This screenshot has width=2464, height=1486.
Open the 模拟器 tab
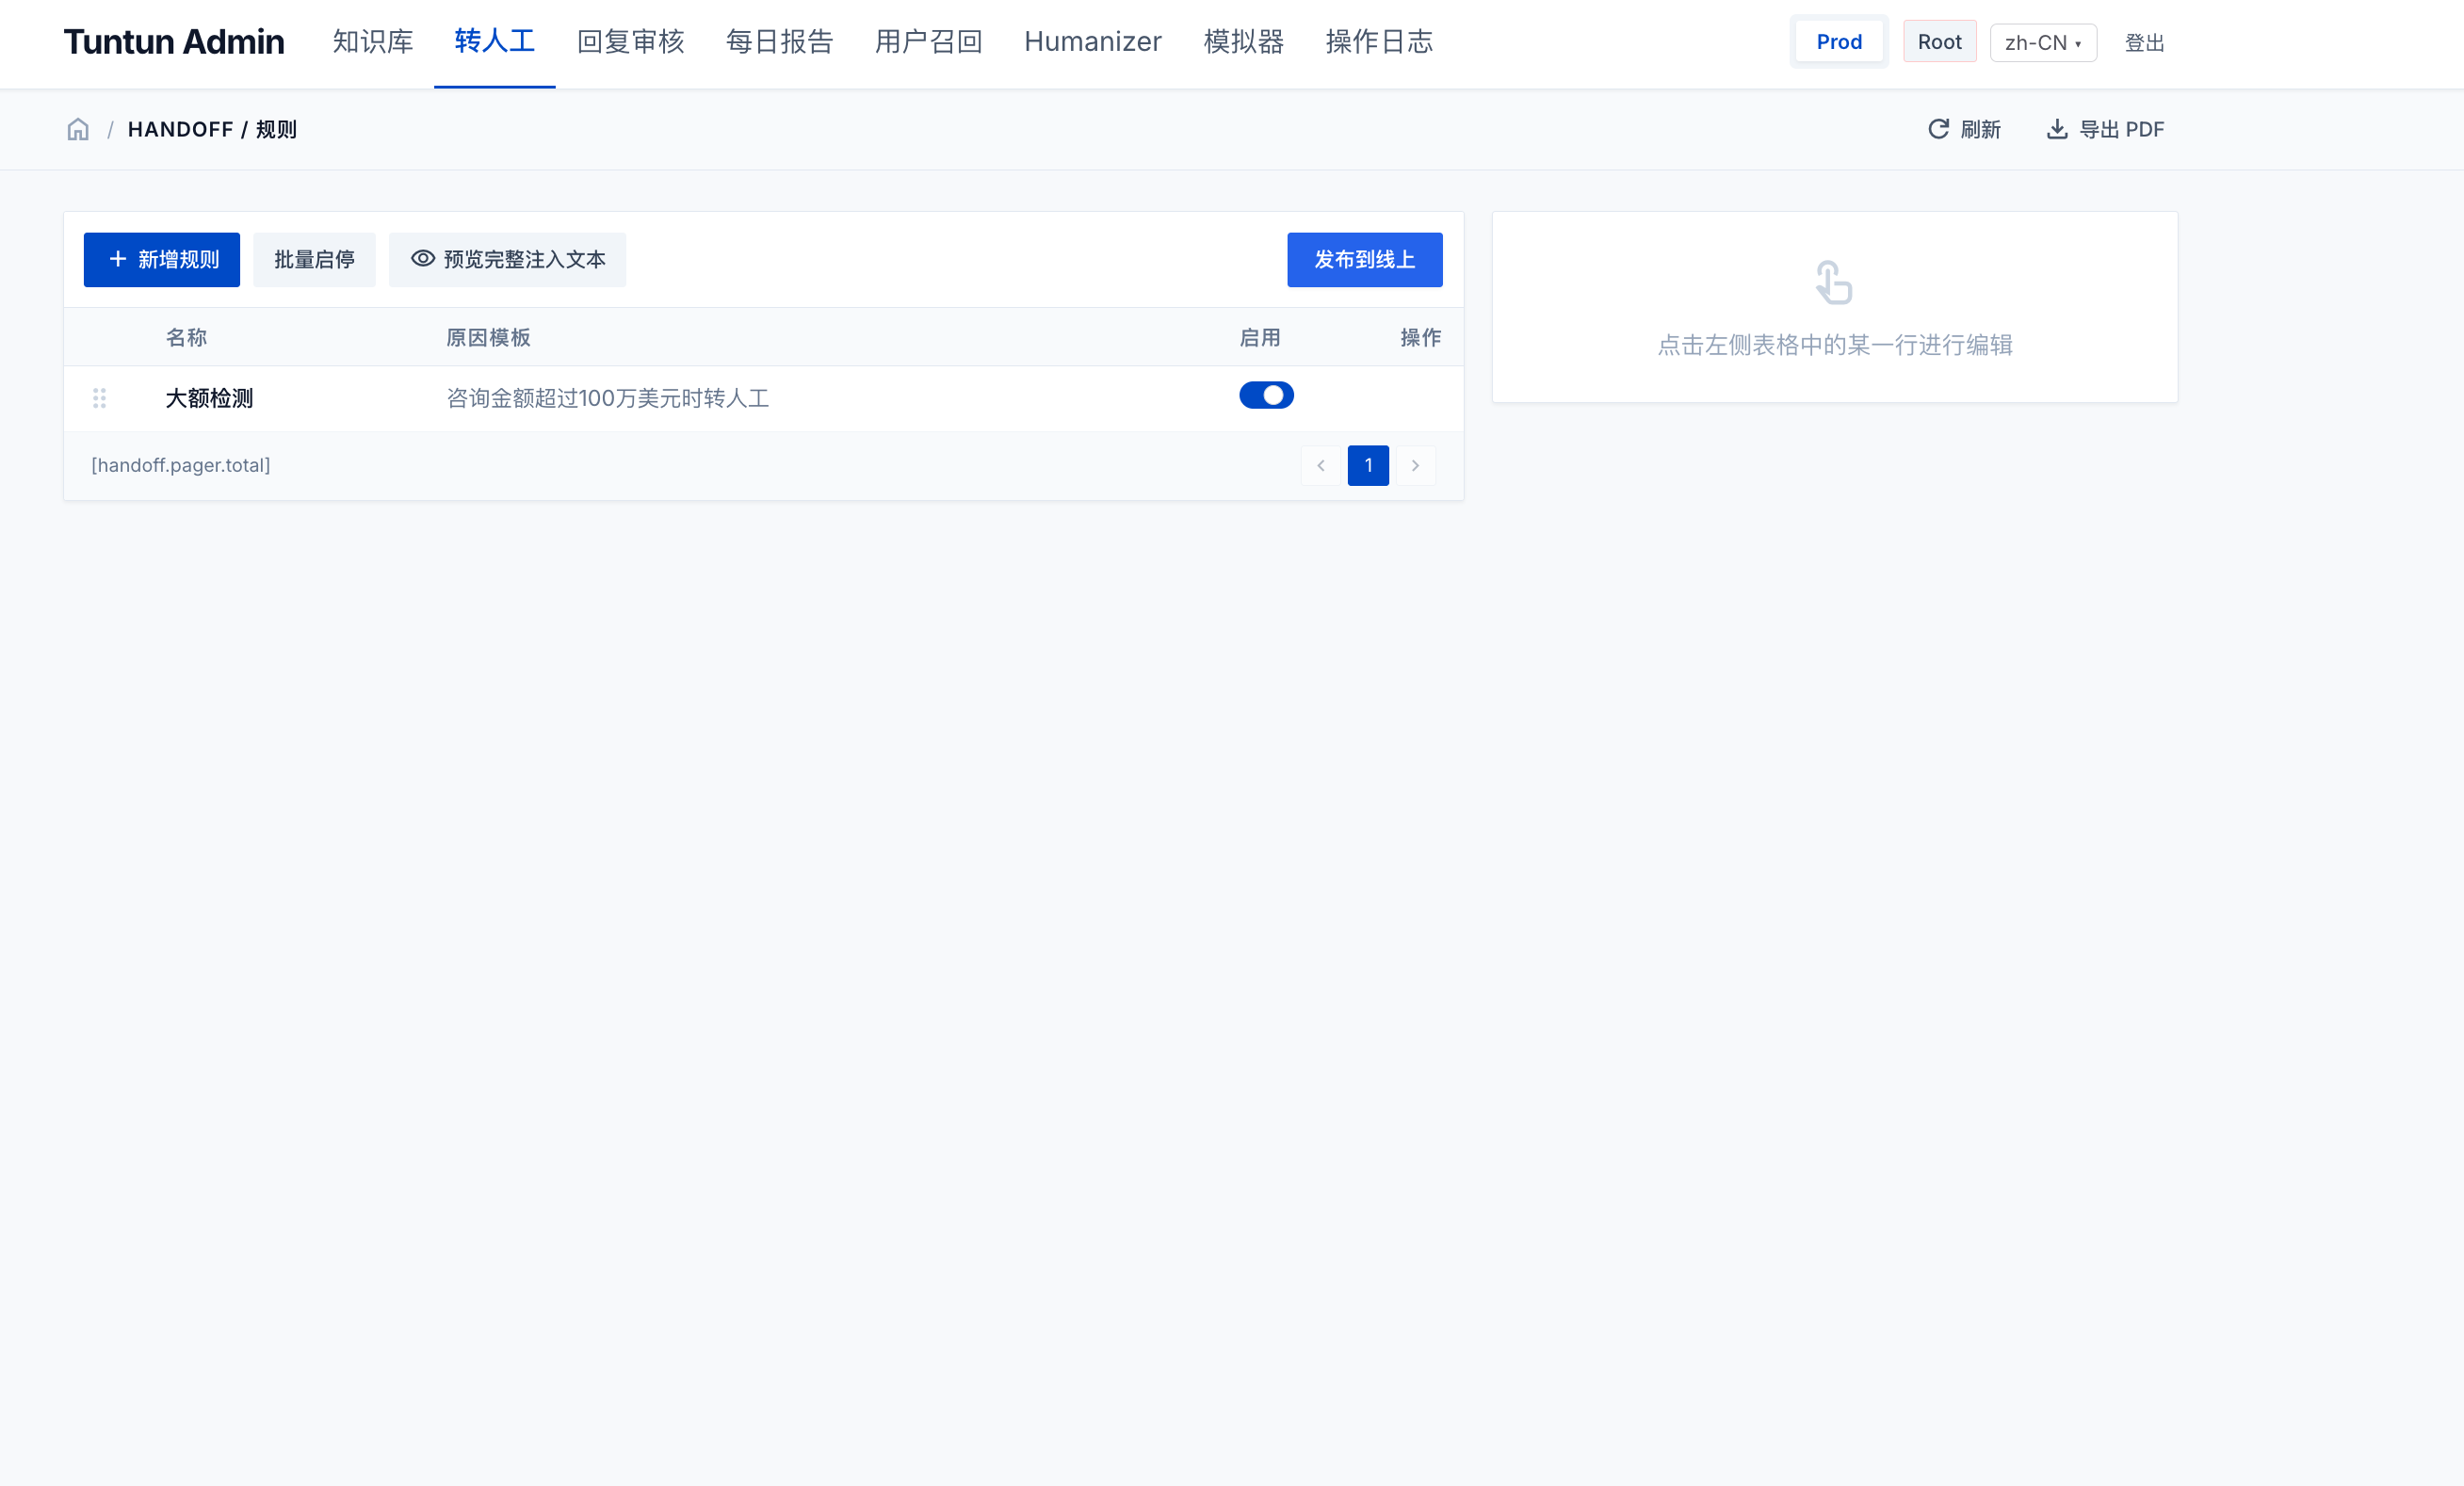pos(1244,42)
